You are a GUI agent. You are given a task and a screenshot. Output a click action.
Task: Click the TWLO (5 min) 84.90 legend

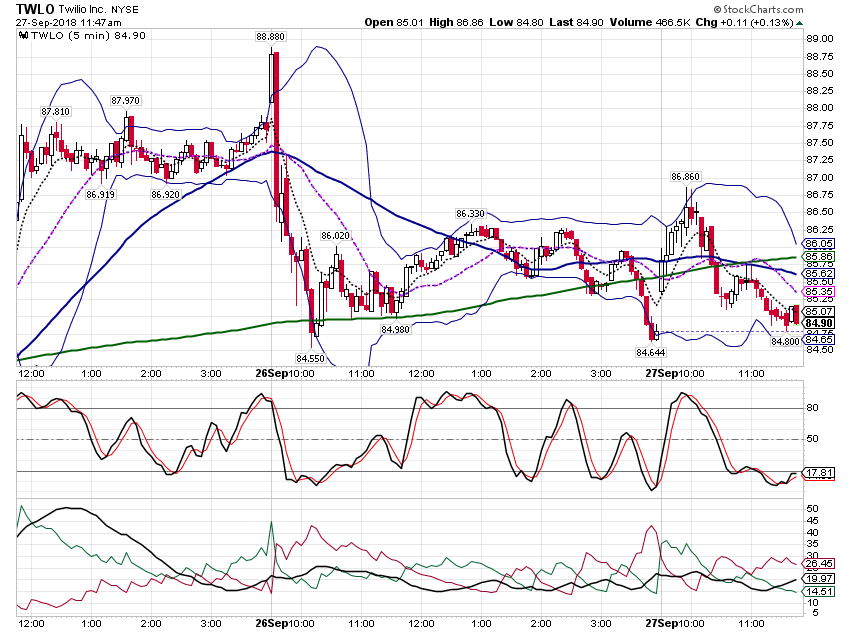(88, 36)
